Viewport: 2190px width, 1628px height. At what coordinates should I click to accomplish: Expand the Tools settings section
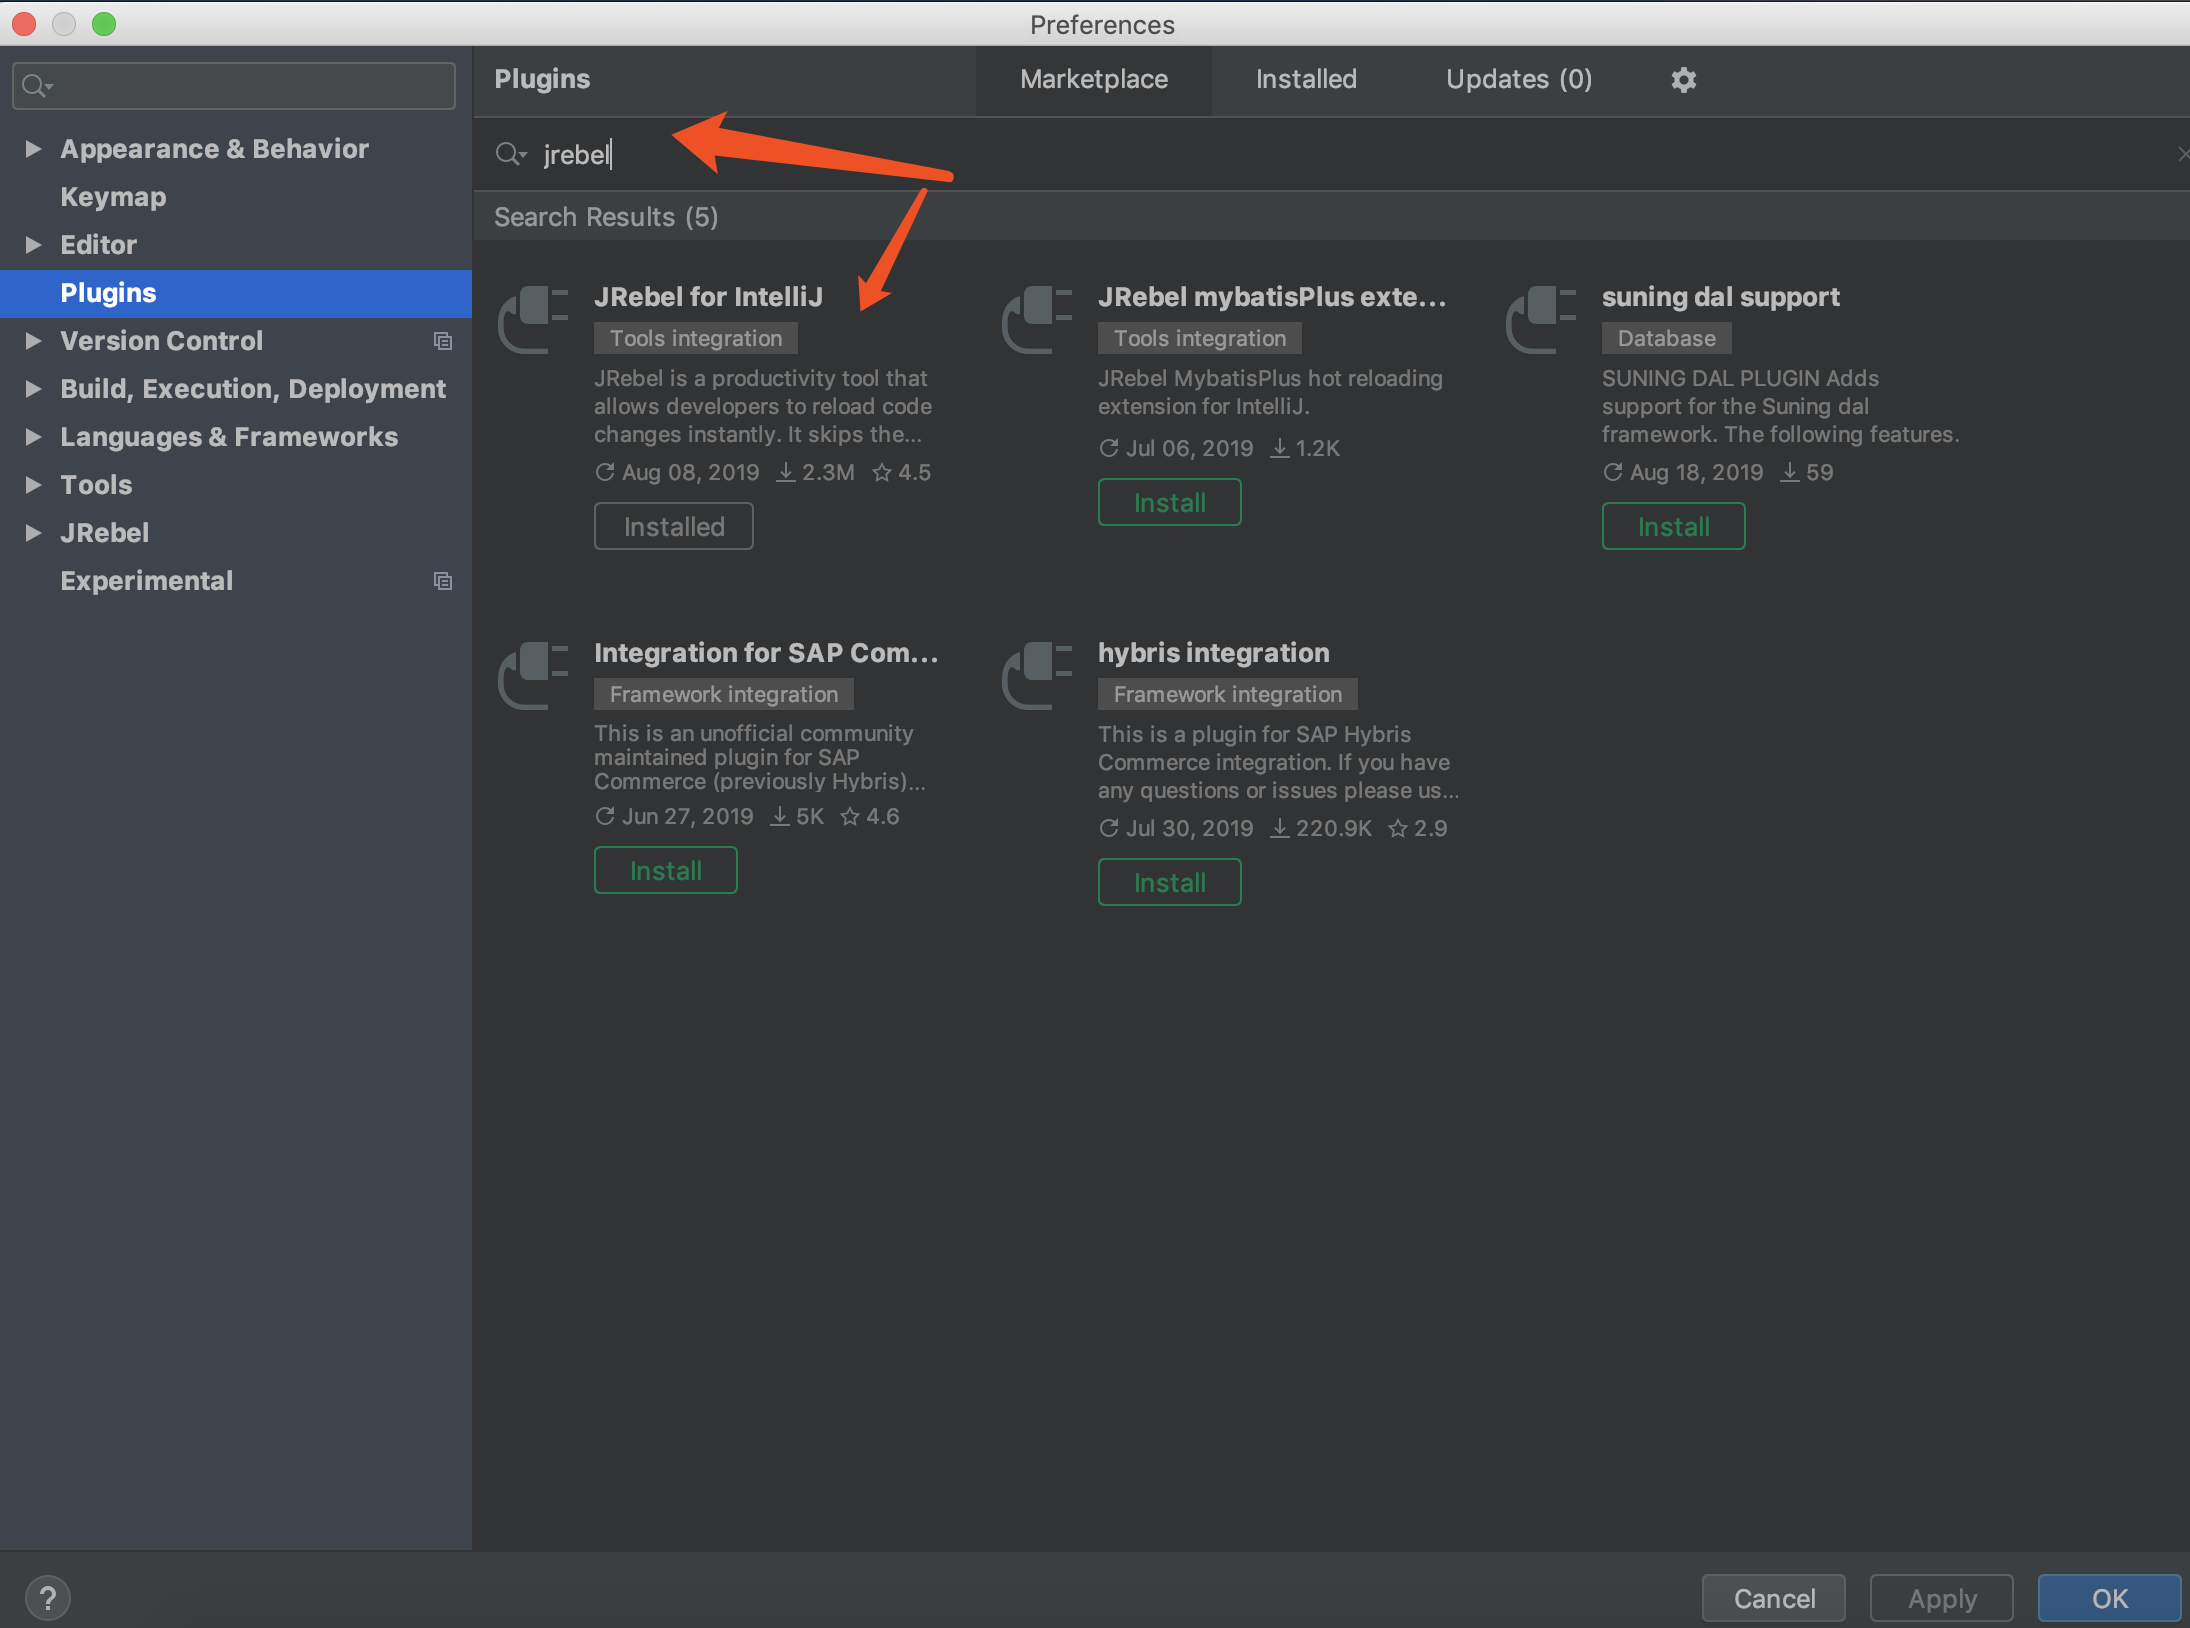pos(33,485)
